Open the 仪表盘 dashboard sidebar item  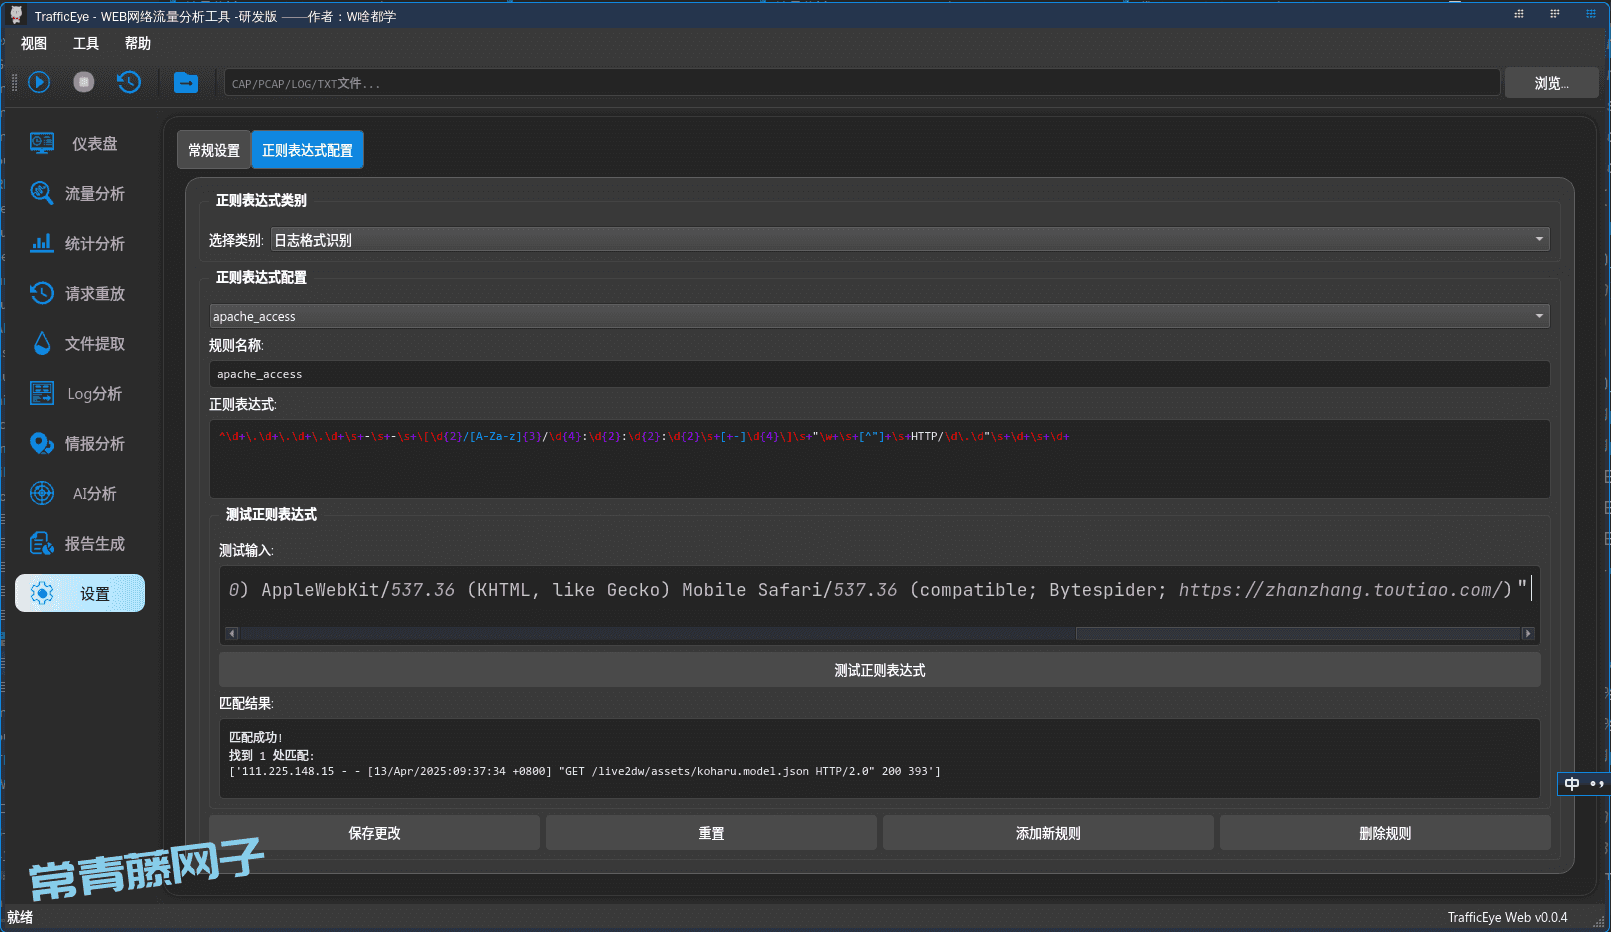tap(80, 144)
